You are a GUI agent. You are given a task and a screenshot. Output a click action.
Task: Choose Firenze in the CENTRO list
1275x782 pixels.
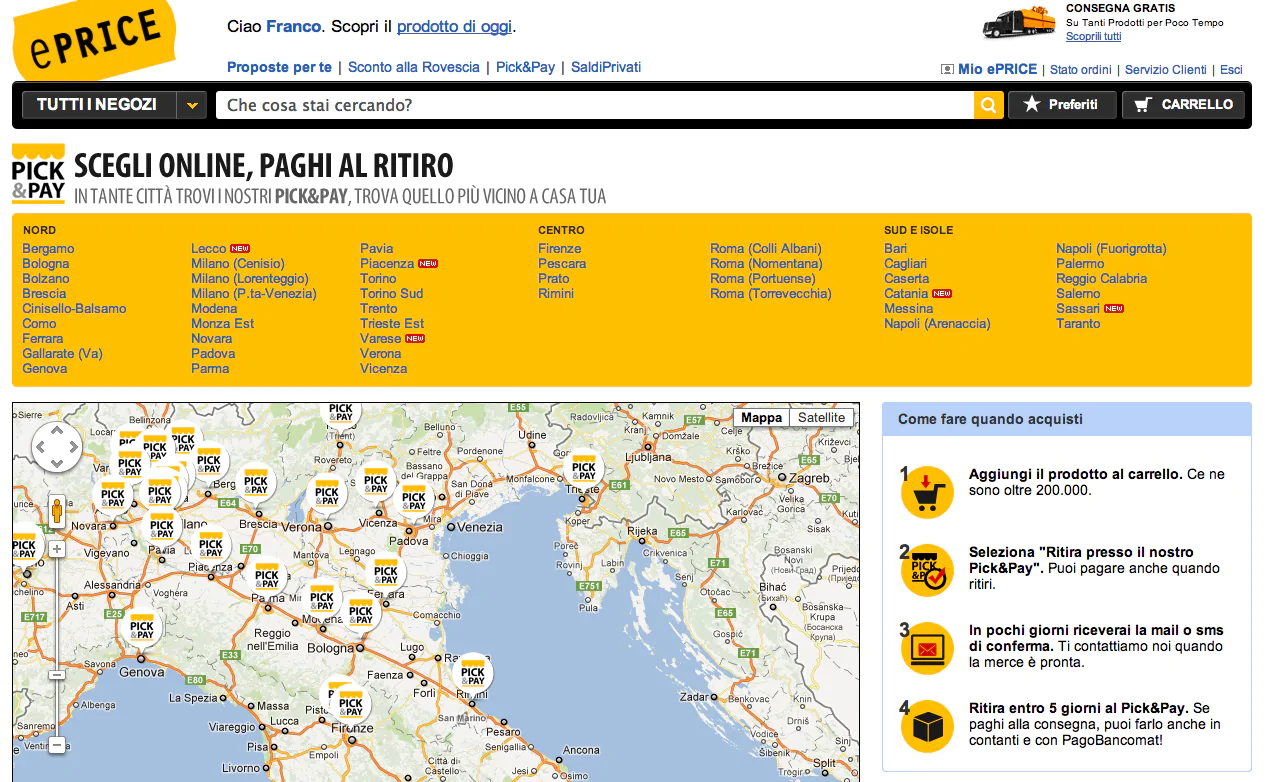559,249
